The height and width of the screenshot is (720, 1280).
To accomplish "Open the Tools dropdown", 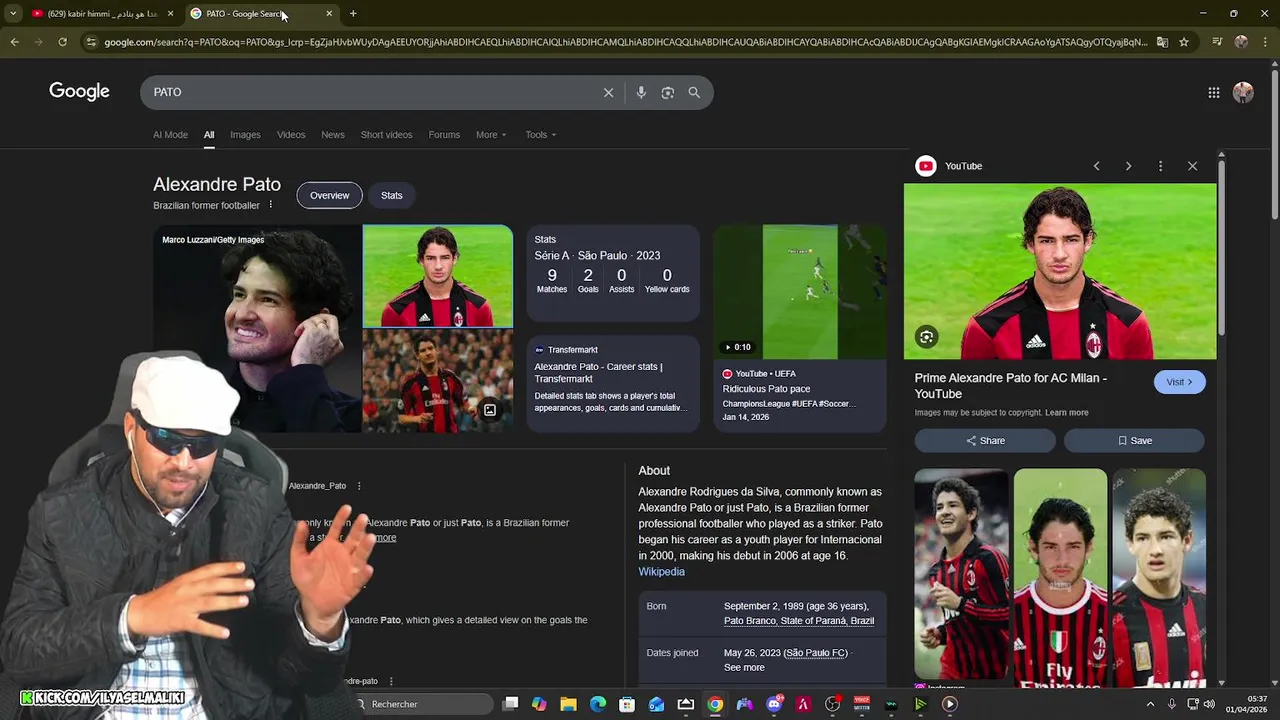I will (x=541, y=135).
